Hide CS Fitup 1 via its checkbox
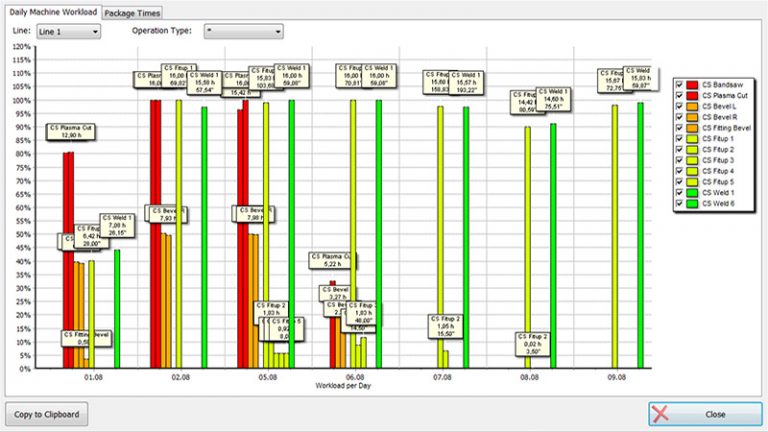The image size is (768, 432). [679, 138]
